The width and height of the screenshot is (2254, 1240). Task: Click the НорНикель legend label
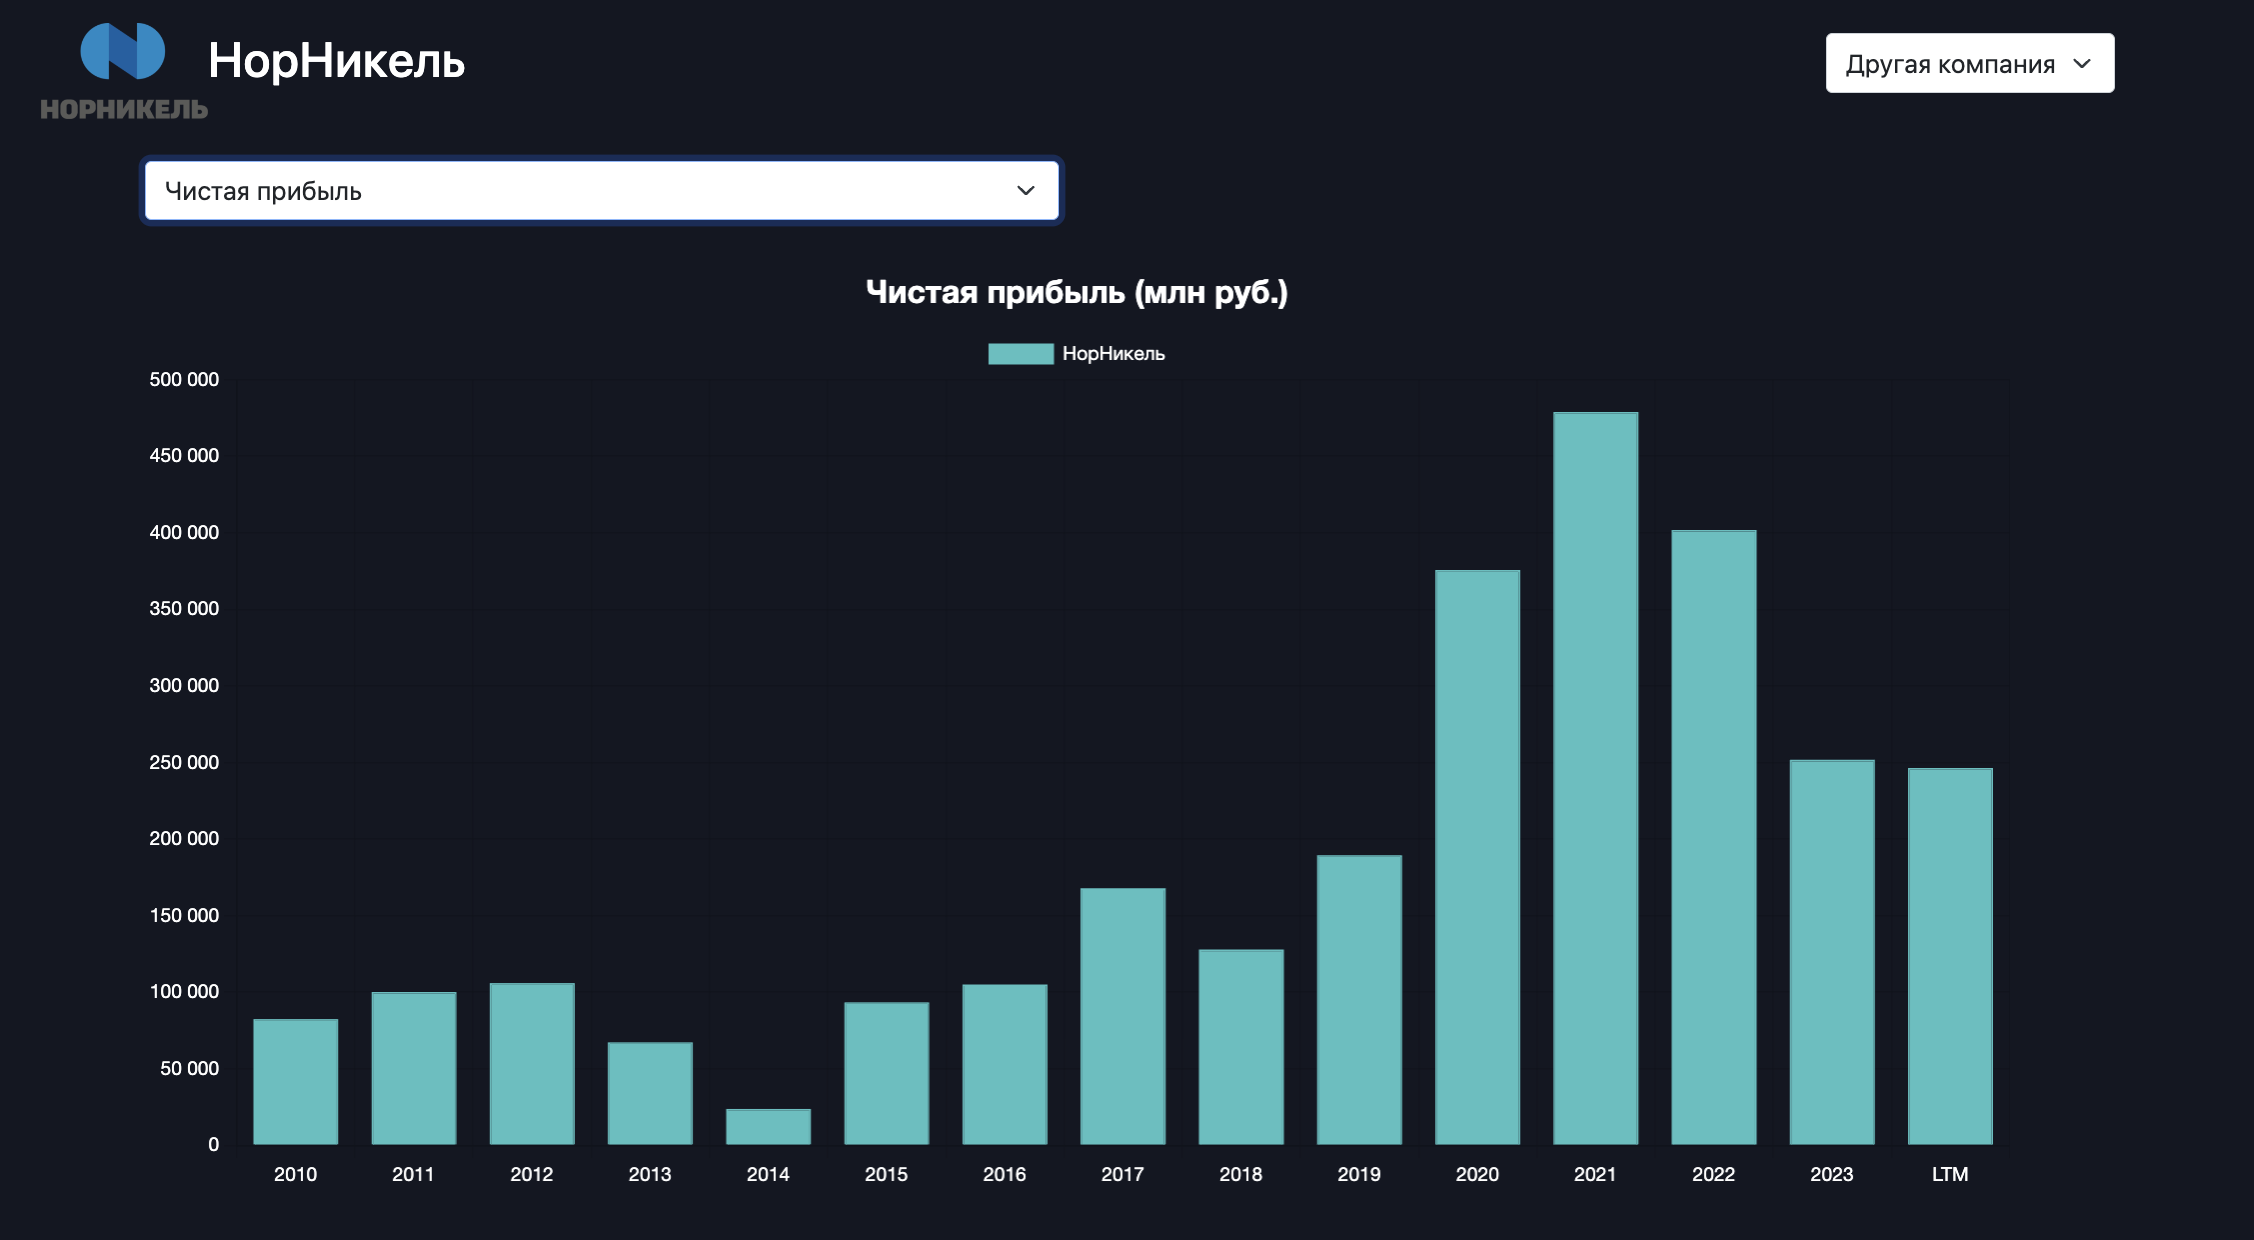[x=1113, y=353]
